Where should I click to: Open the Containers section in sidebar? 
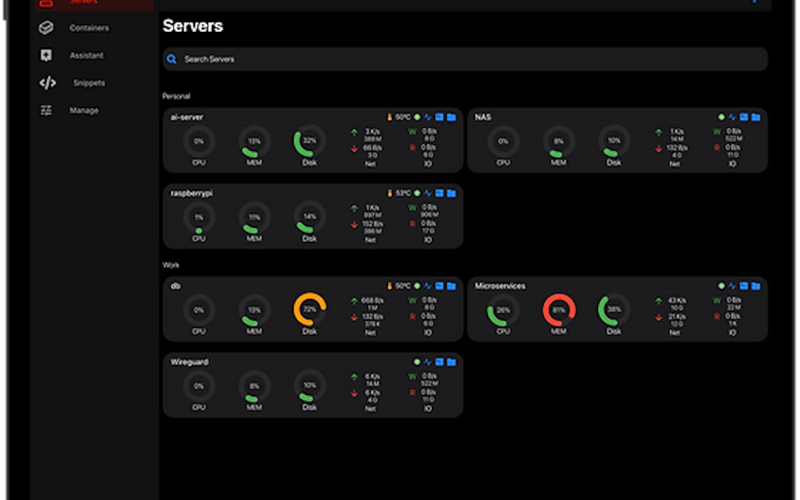tap(89, 28)
